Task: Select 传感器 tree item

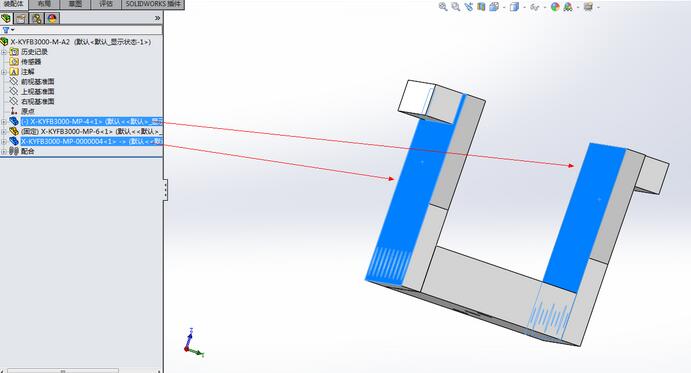Action: tap(31, 62)
